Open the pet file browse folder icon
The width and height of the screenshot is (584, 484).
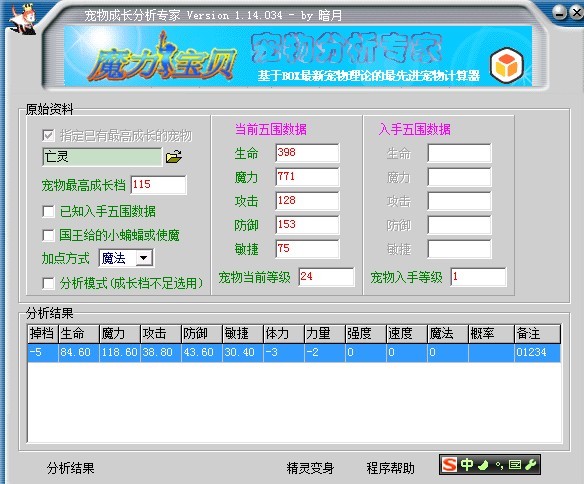pos(174,157)
